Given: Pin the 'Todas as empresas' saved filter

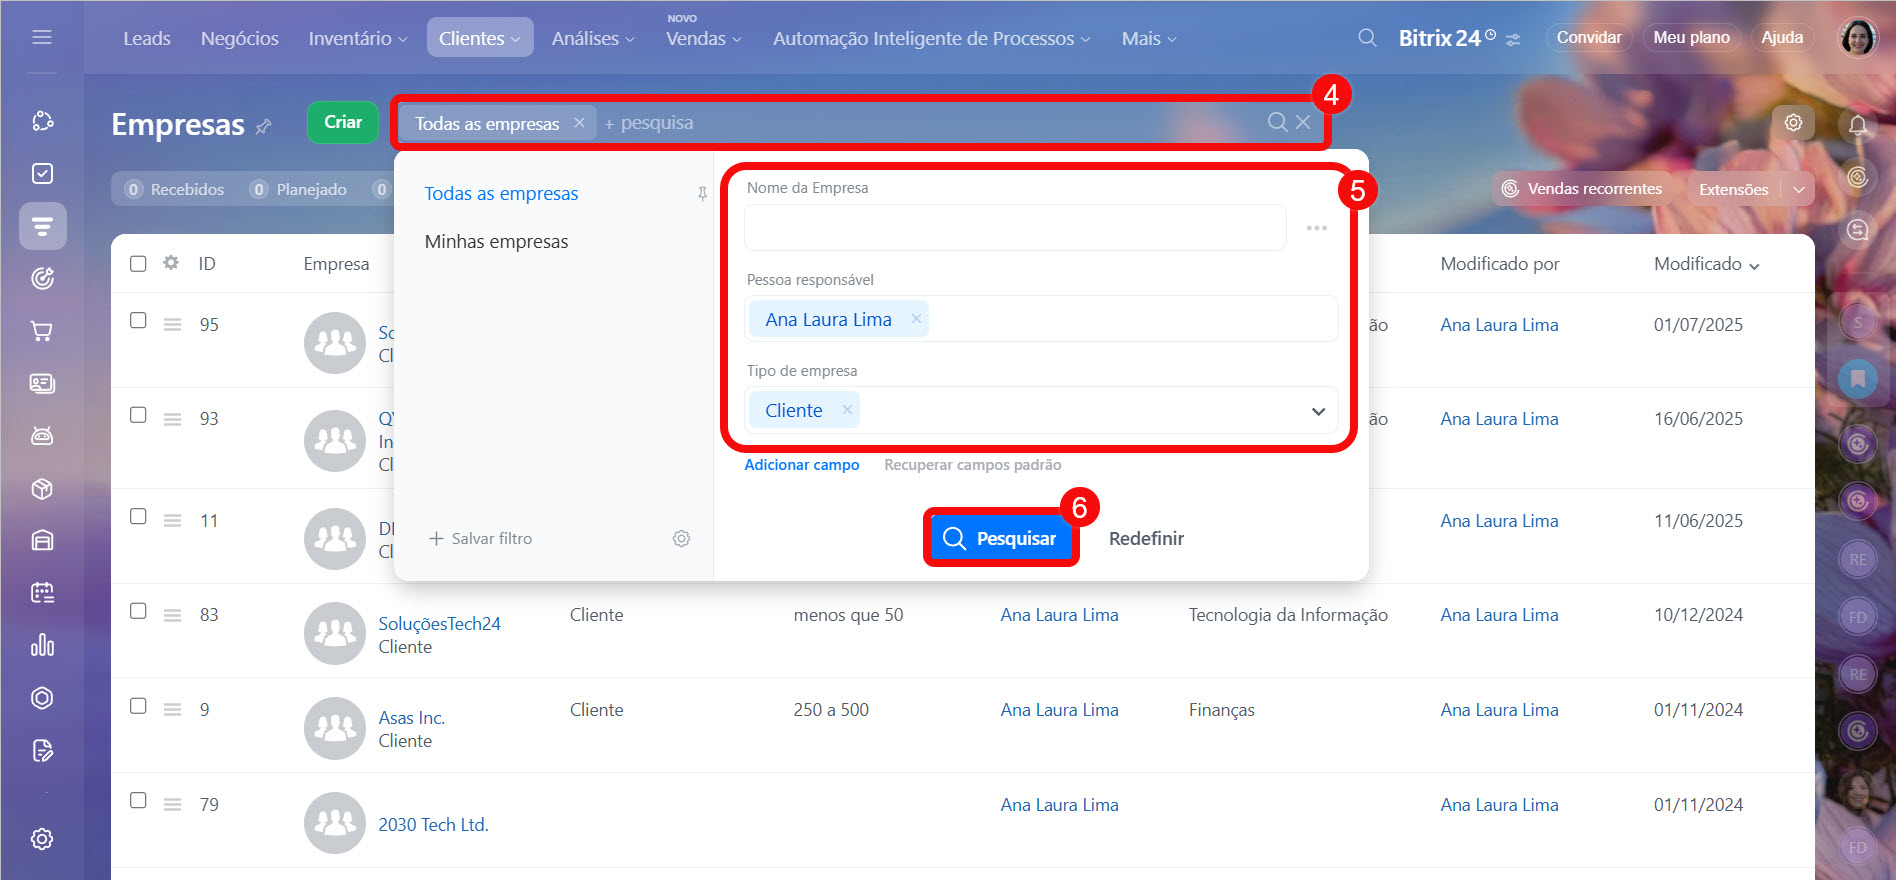Looking at the screenshot, I should tap(702, 194).
